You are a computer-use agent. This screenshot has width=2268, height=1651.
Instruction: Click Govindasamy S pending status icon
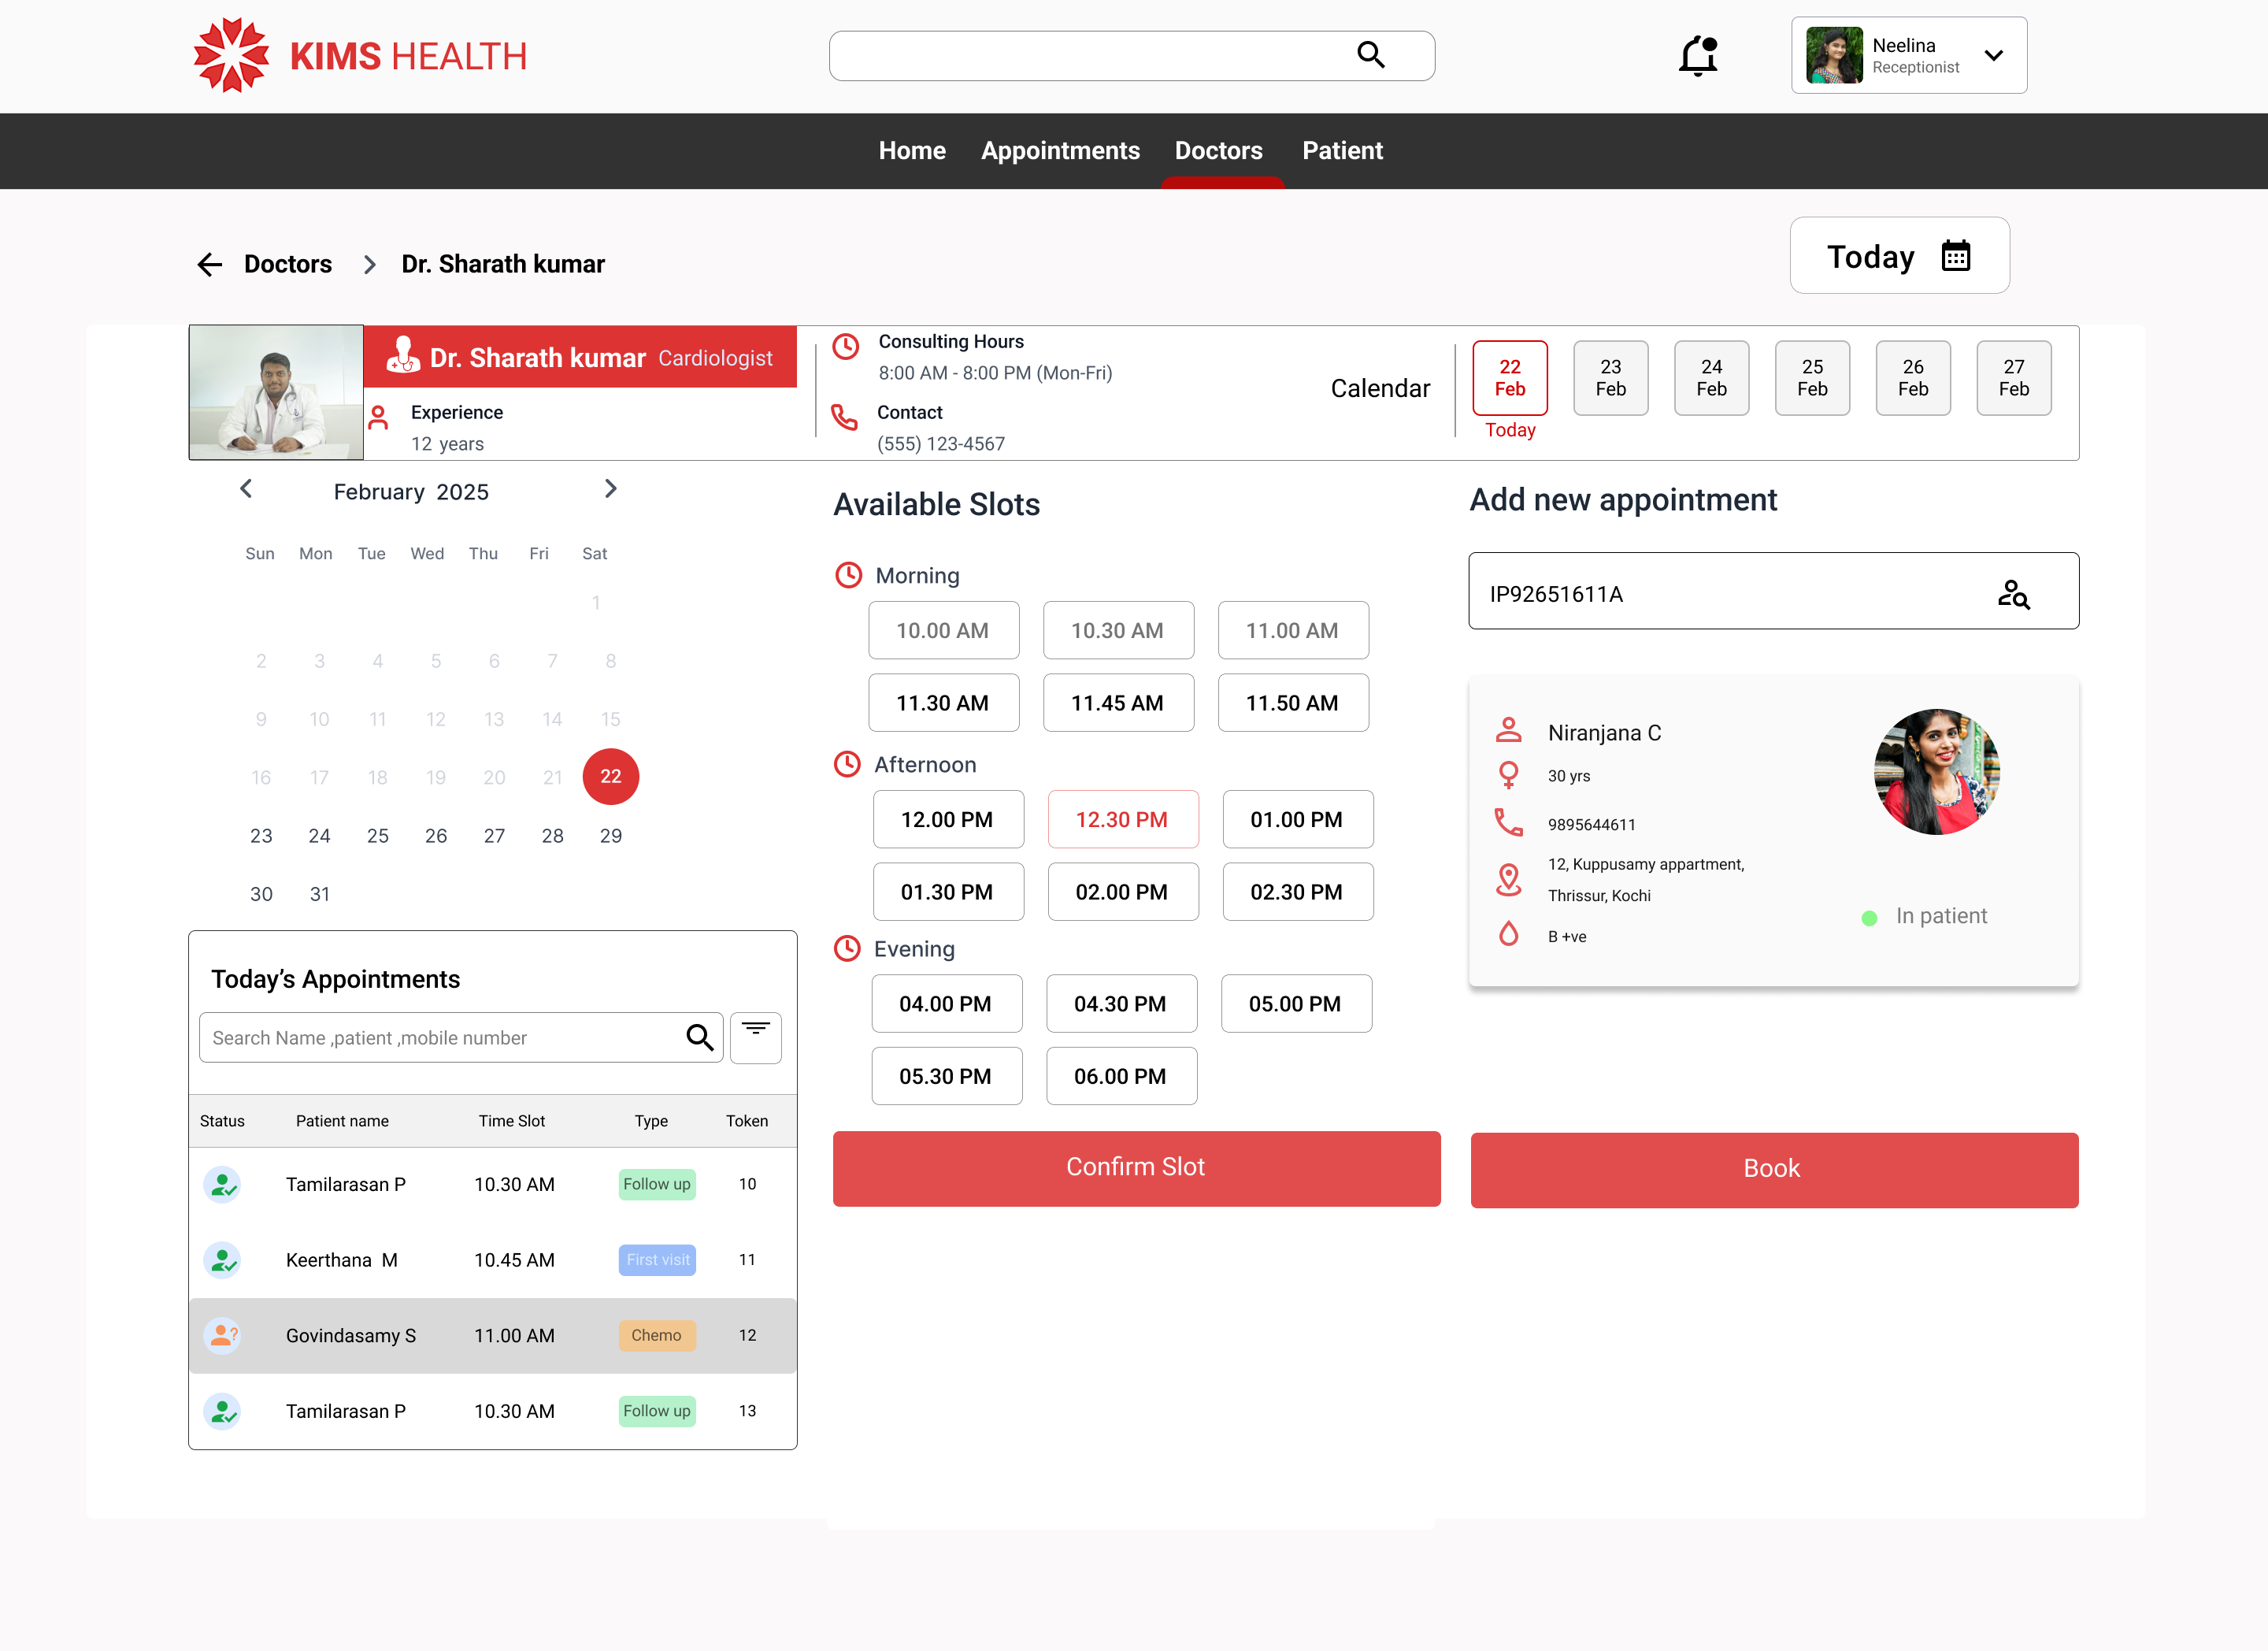pos(222,1335)
